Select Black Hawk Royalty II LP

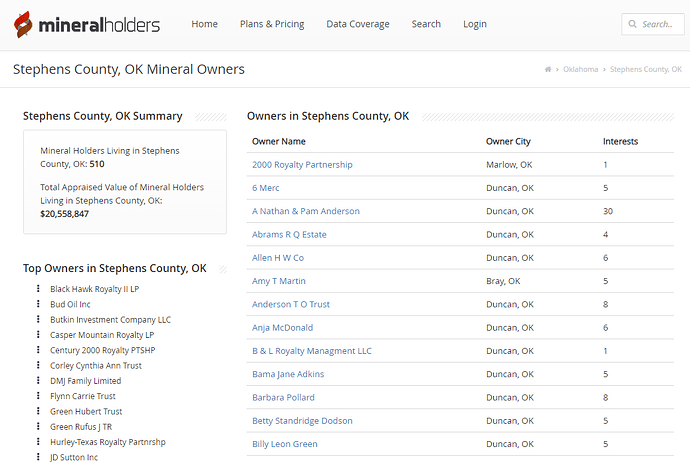click(95, 289)
